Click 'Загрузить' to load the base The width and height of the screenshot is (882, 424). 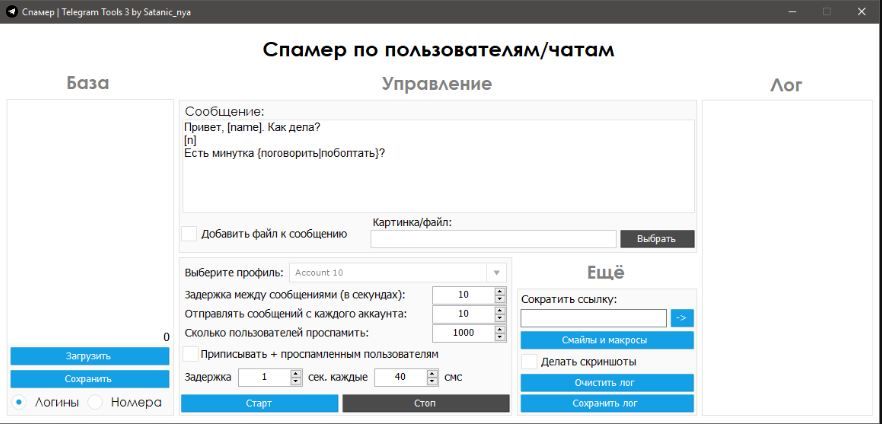89,356
